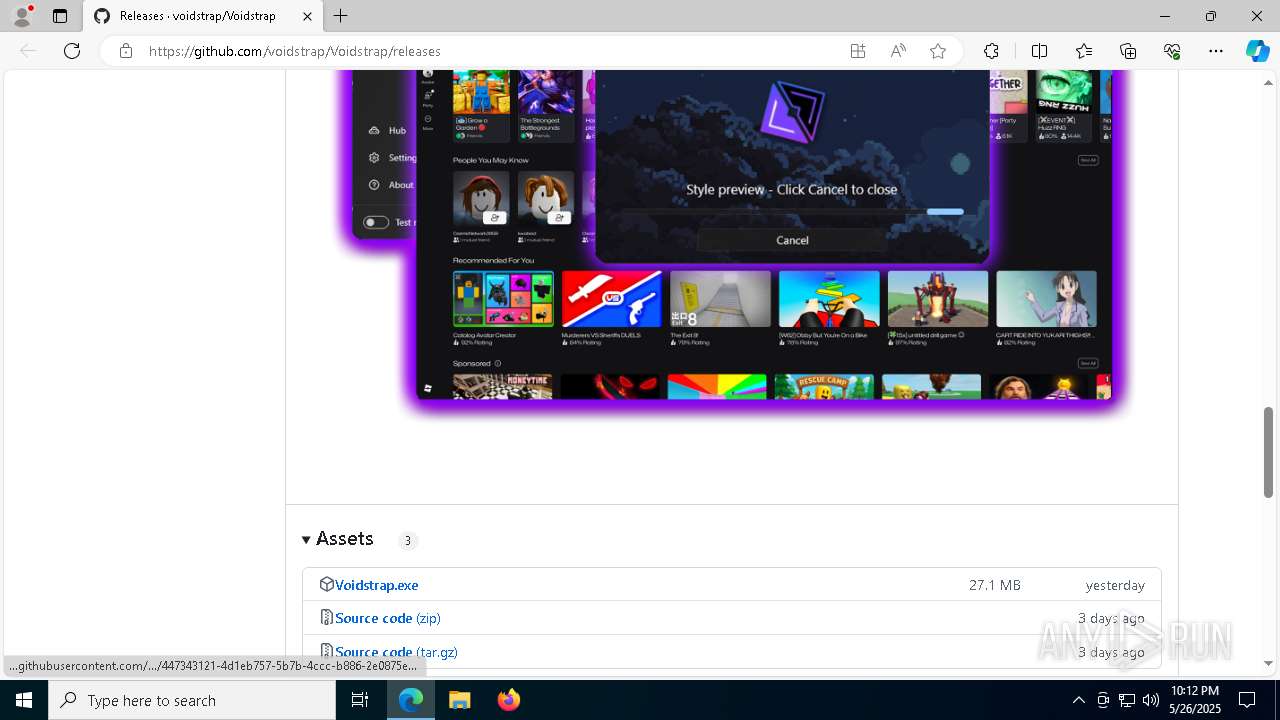Click the scrollbar up arrow
The width and height of the screenshot is (1280, 720).
1269,82
